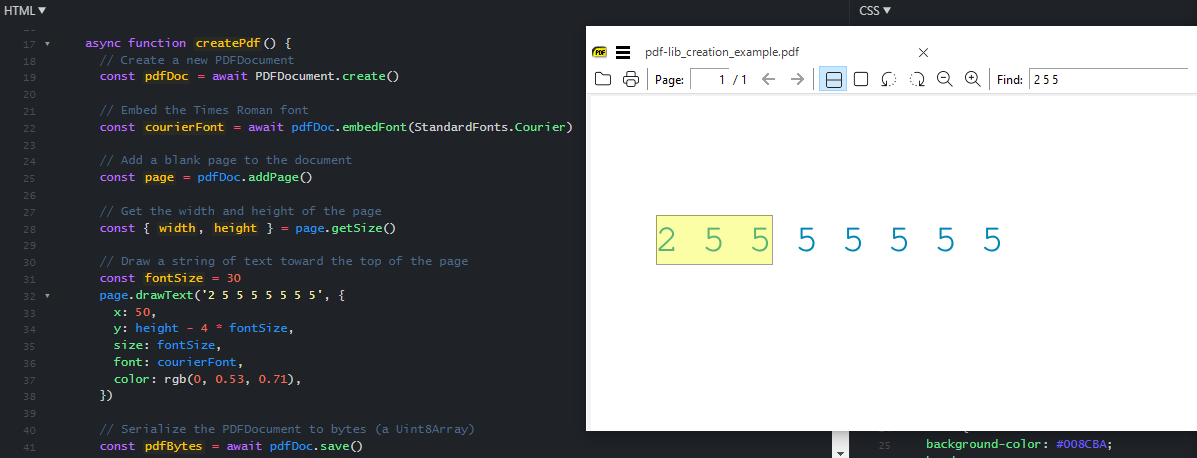Viewport: 1197px width, 458px height.
Task: Select the fit single page view
Action: (860, 79)
